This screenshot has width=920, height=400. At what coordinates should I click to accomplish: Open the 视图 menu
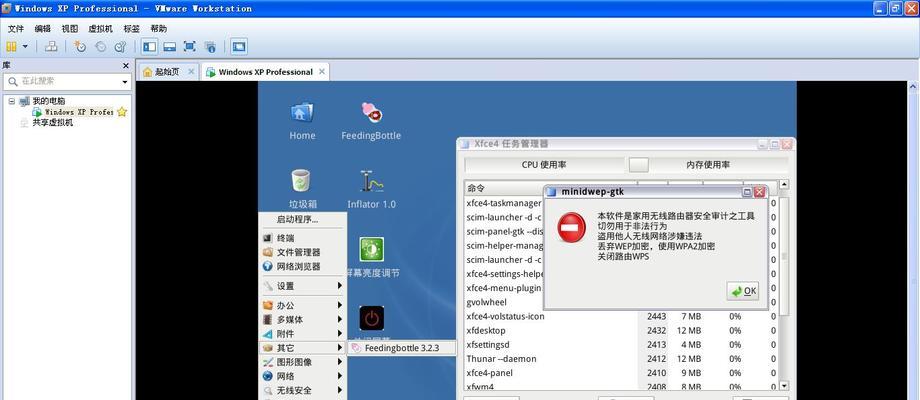tap(70, 28)
